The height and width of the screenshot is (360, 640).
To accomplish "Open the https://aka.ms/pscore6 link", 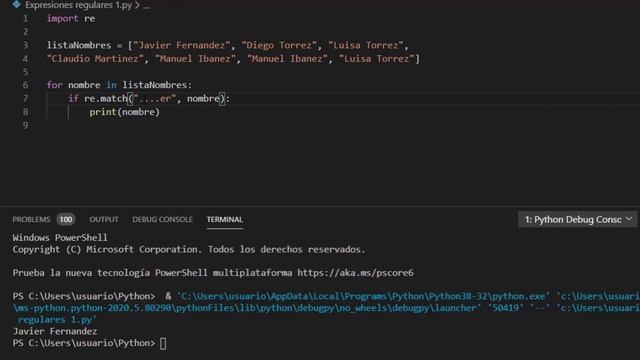I will point(355,273).
